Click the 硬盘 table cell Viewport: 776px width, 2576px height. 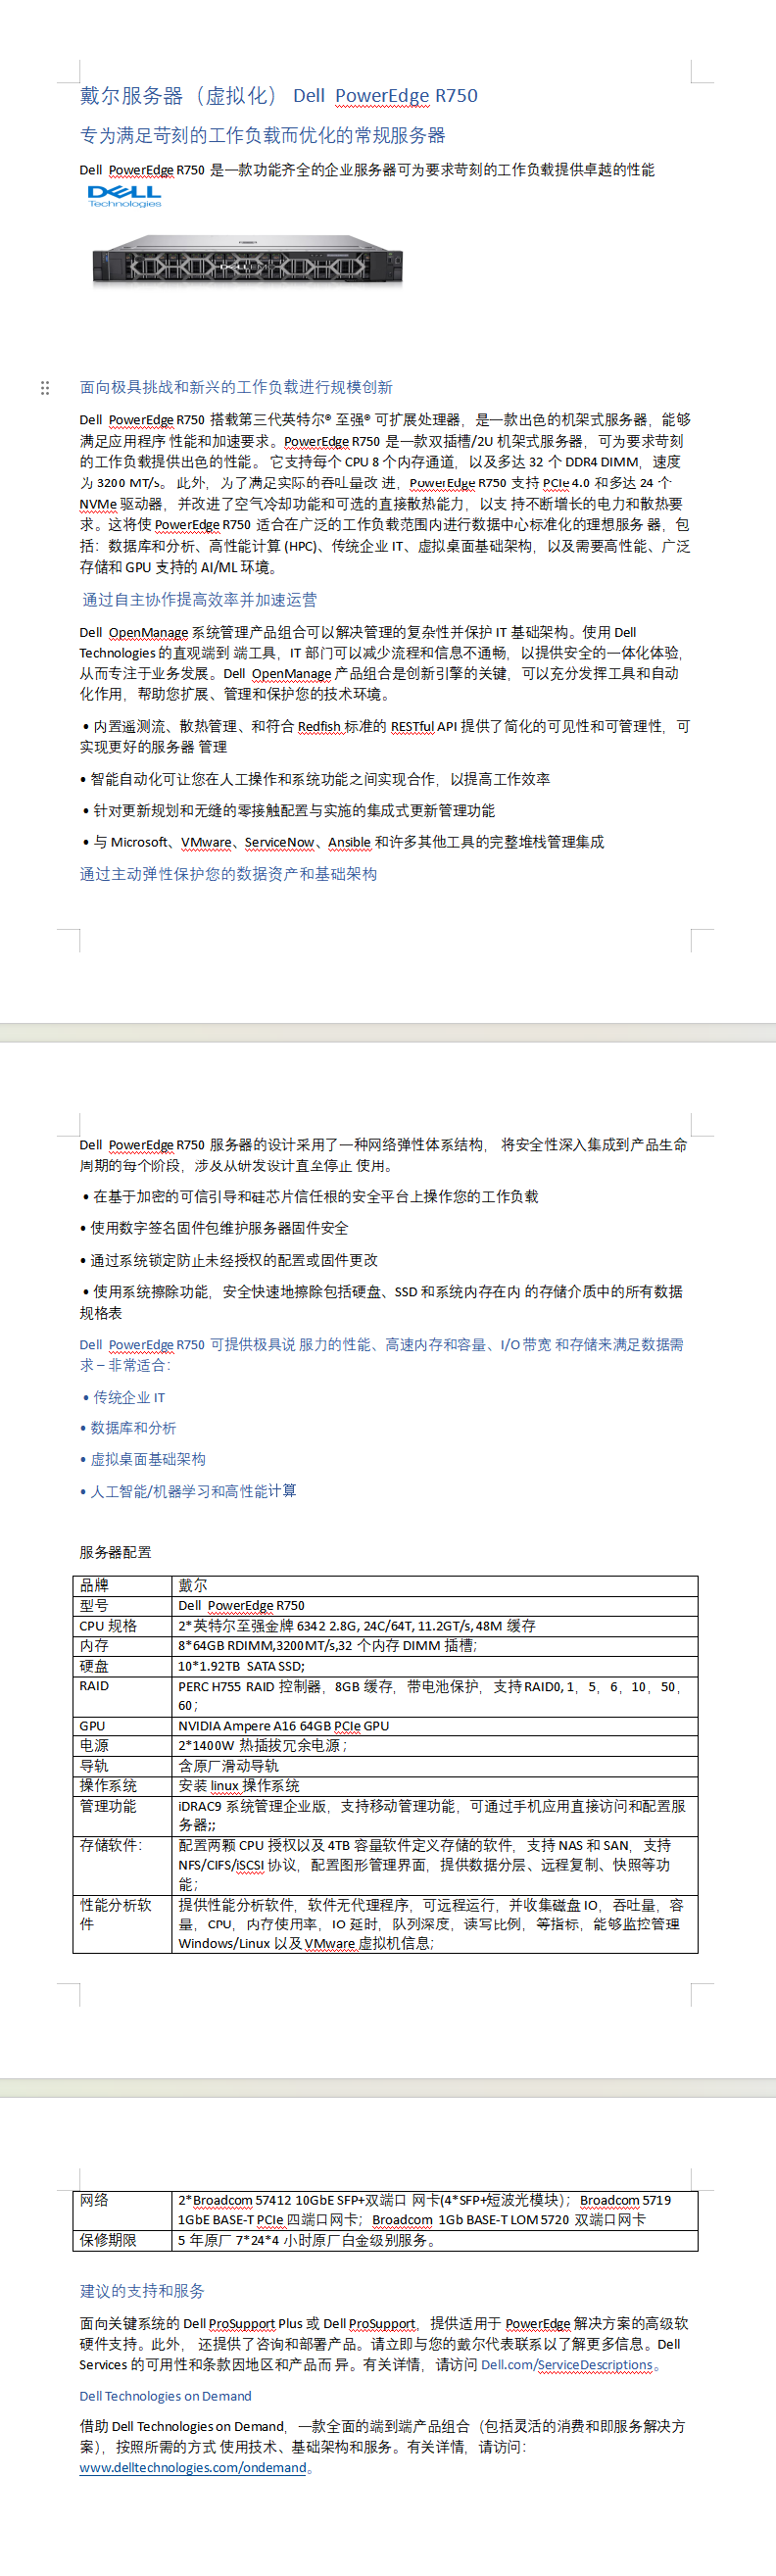122,1666
